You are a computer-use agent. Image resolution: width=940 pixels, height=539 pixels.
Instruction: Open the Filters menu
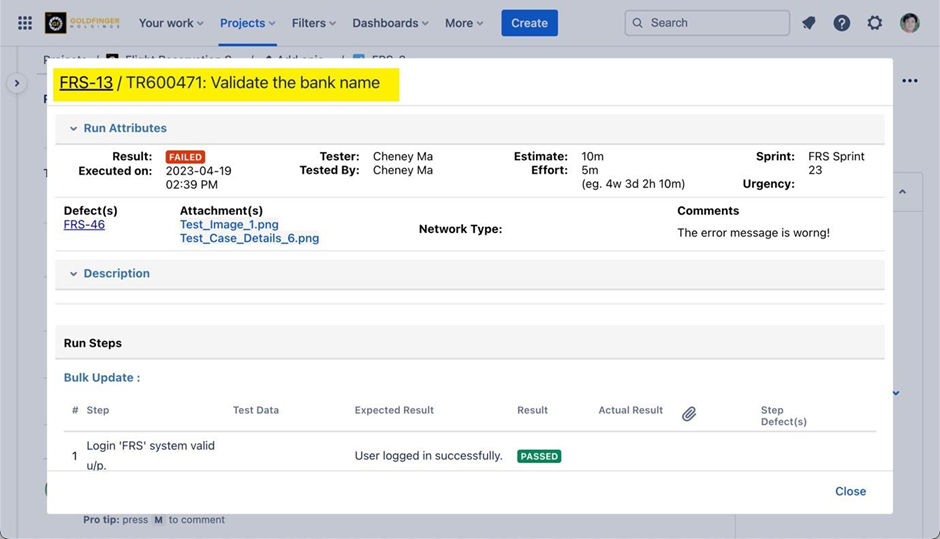[x=313, y=23]
